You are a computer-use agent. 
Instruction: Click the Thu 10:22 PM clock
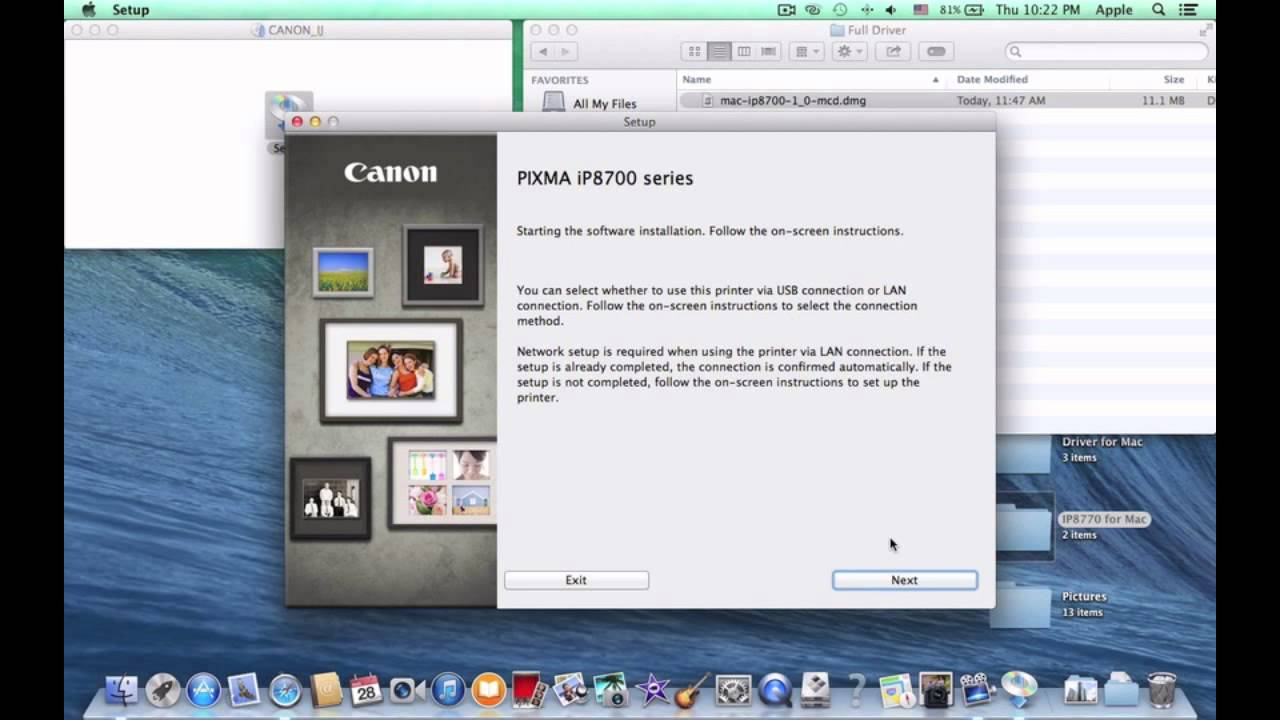click(1038, 10)
